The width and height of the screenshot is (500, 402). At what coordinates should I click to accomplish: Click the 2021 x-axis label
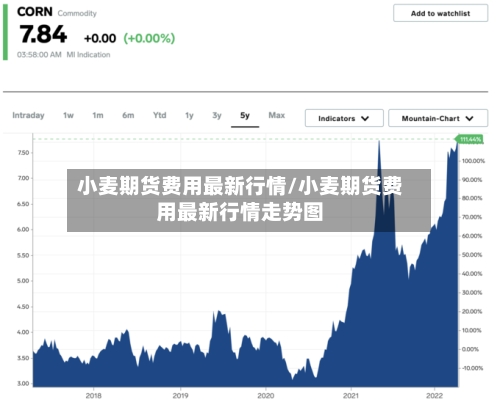pyautogui.click(x=351, y=395)
